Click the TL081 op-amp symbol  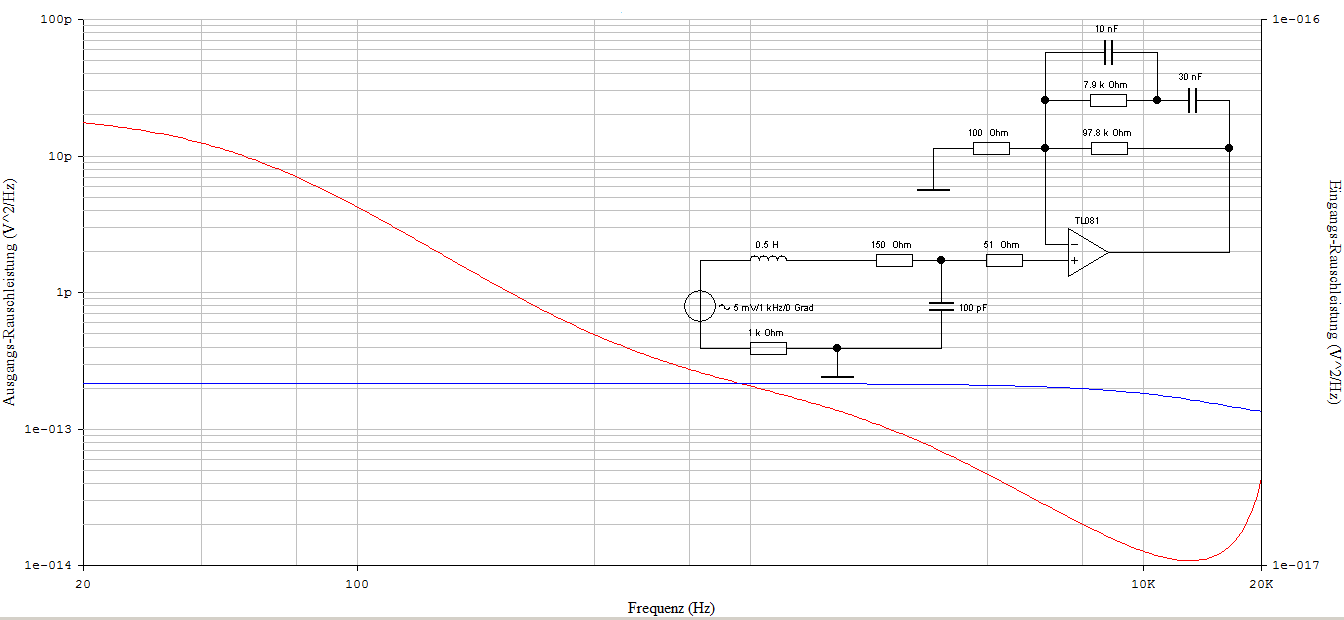[x=1087, y=252]
